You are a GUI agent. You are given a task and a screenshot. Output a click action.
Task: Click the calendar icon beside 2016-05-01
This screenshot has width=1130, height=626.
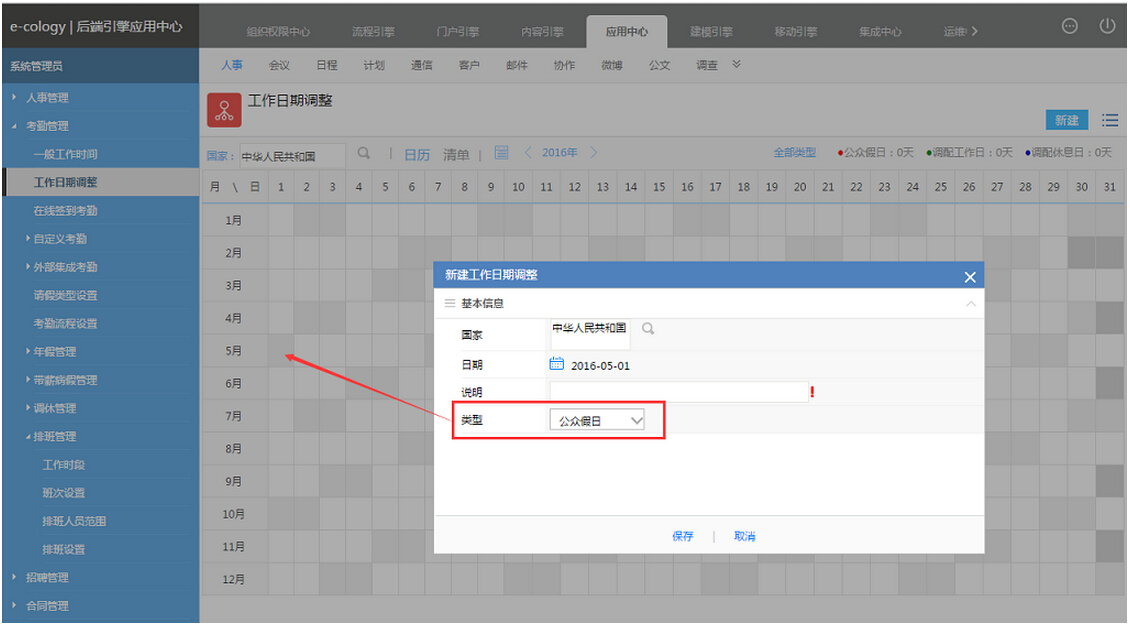coord(557,364)
